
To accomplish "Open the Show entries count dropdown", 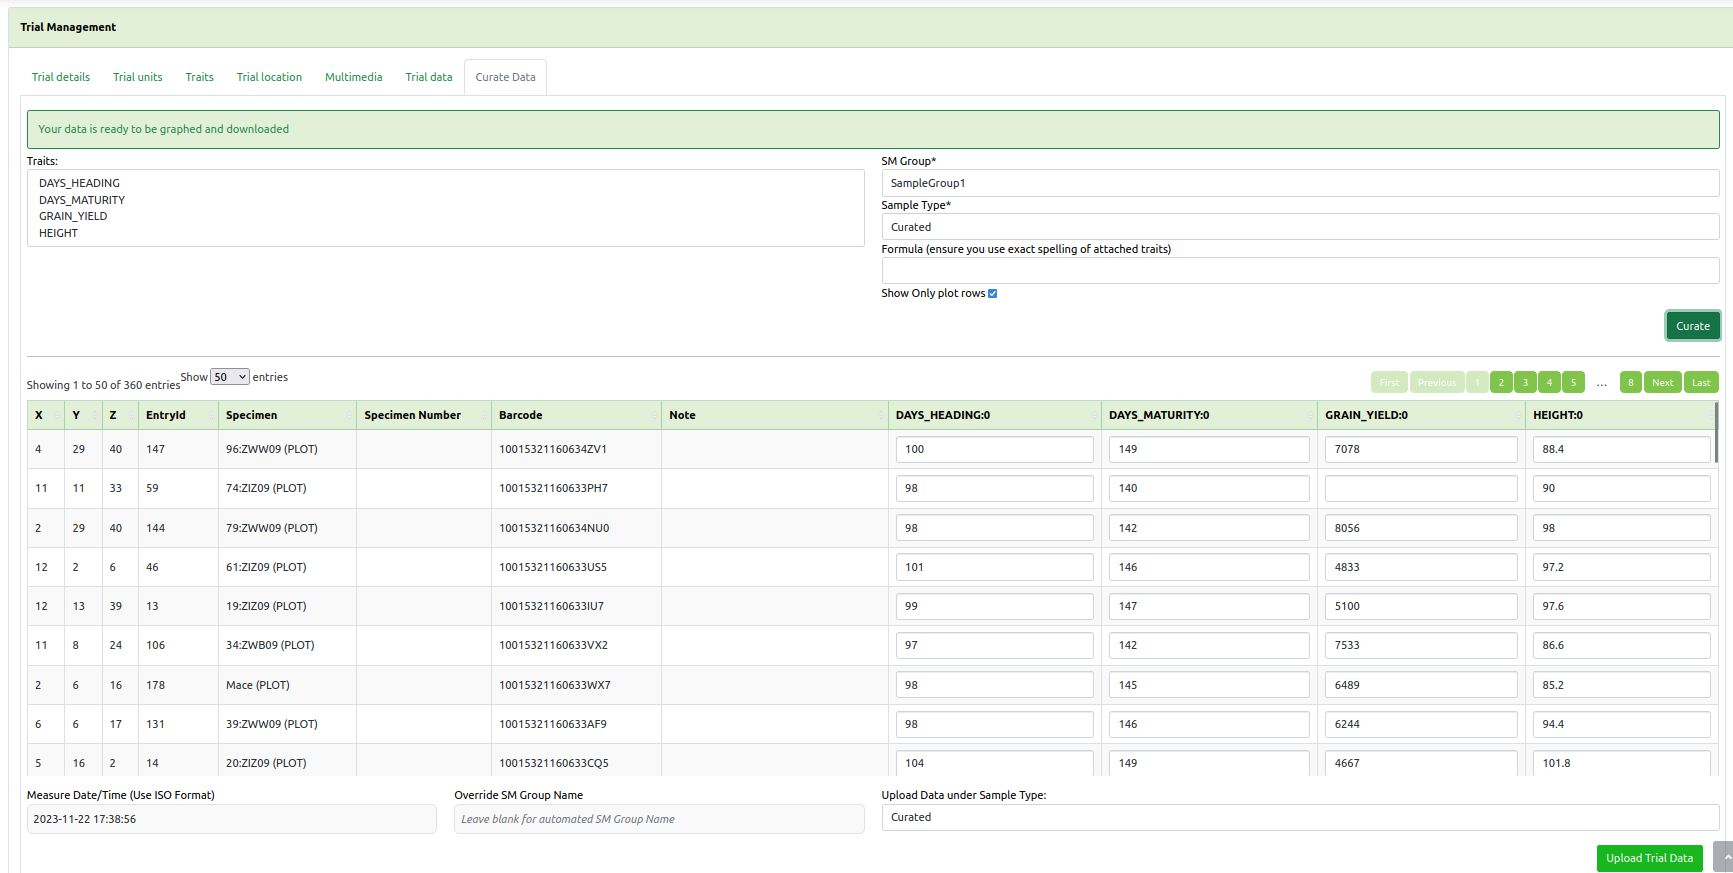I will (230, 377).
